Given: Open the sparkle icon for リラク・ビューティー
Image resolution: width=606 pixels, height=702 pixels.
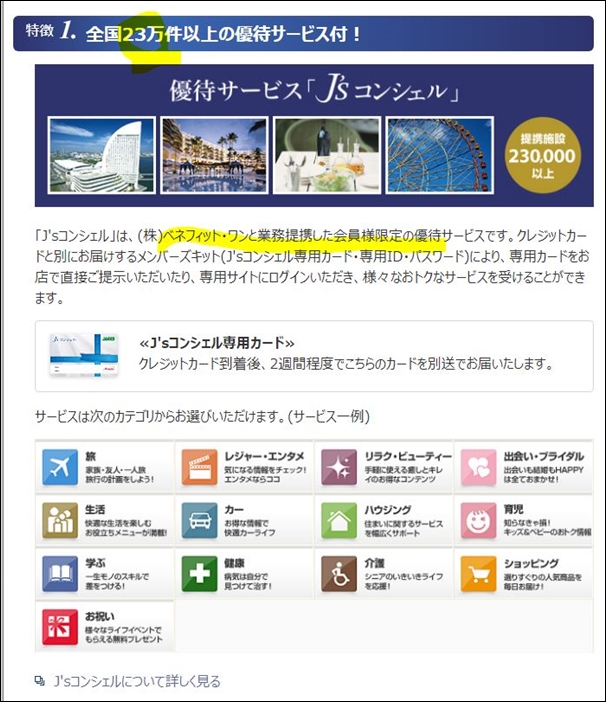Looking at the screenshot, I should click(x=339, y=467).
